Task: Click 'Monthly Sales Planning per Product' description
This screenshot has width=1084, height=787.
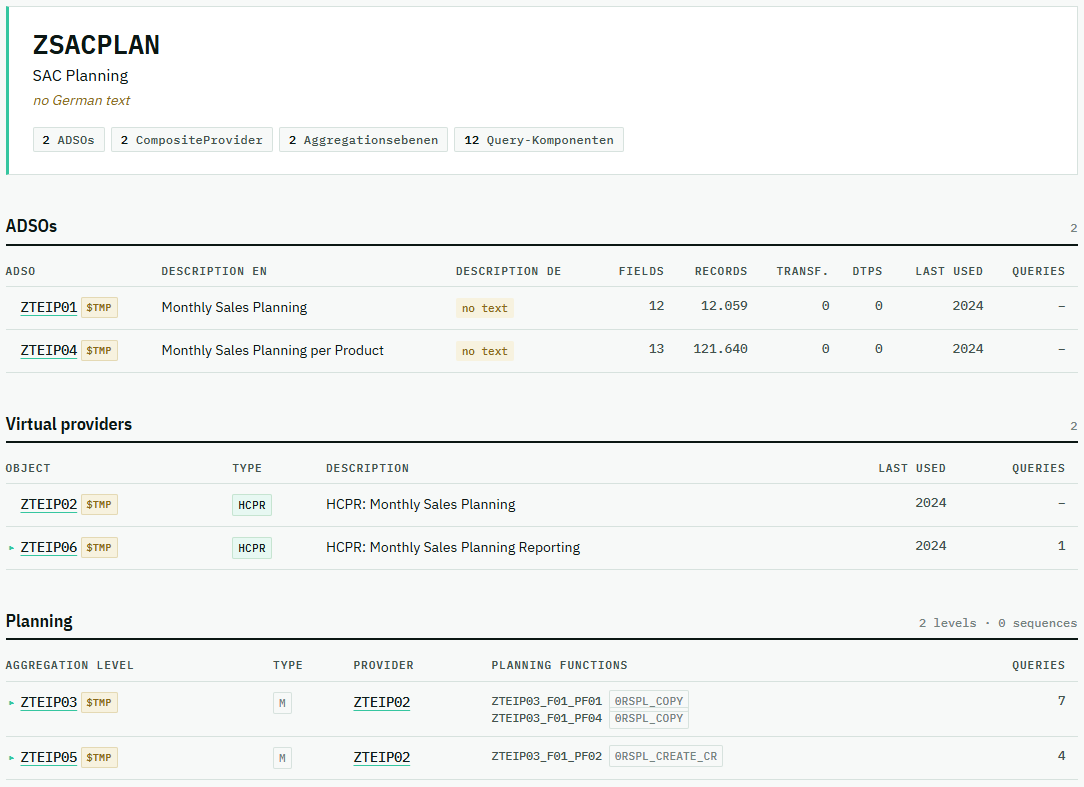Action: pyautogui.click(x=272, y=351)
